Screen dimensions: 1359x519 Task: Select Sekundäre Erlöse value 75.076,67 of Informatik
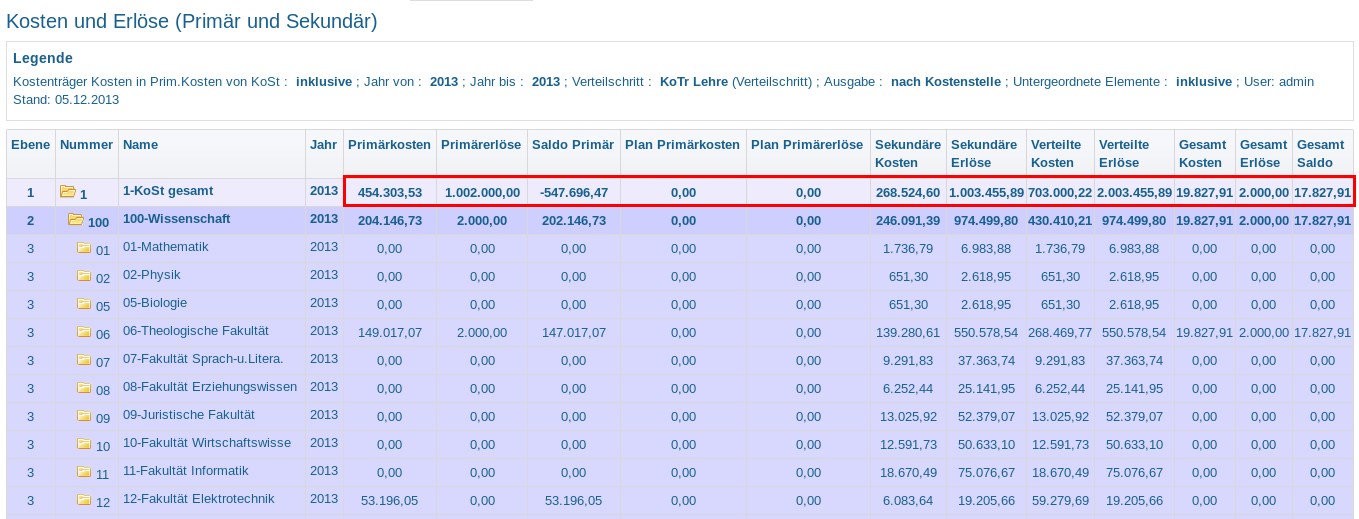point(987,472)
